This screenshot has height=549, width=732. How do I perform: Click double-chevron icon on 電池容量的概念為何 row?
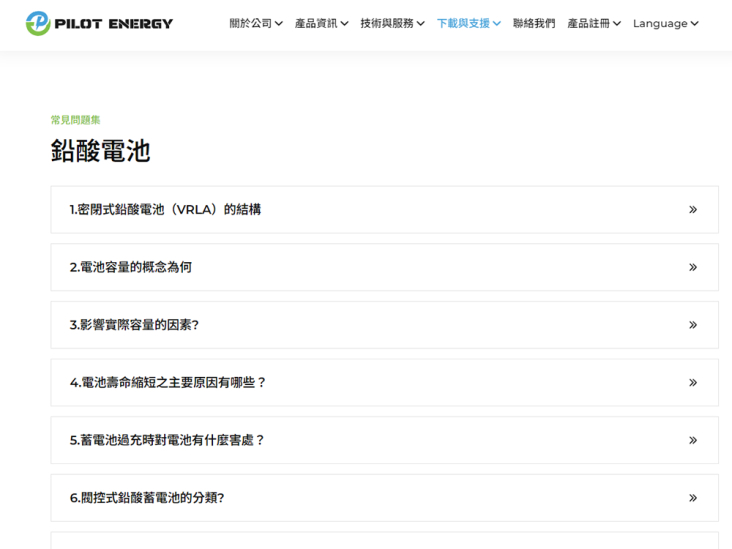[692, 268]
